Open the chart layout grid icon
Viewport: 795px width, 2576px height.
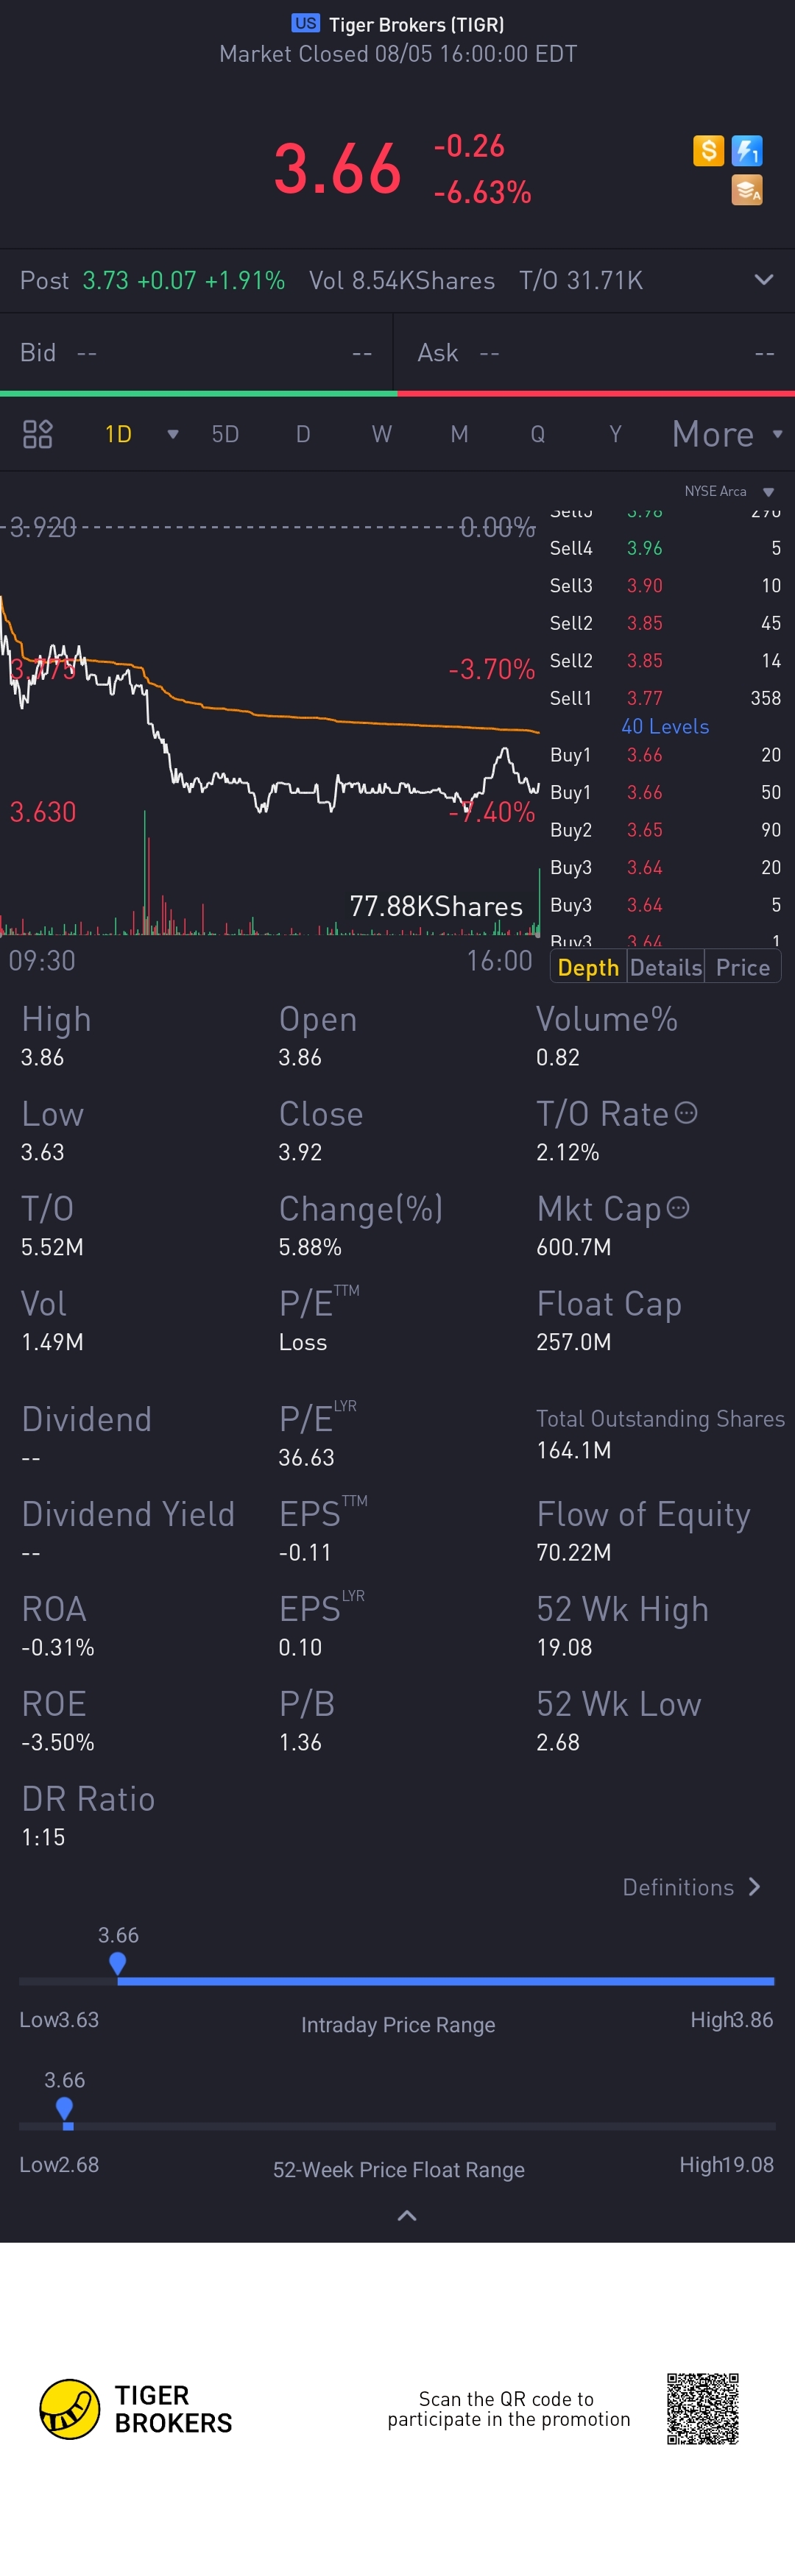point(38,434)
